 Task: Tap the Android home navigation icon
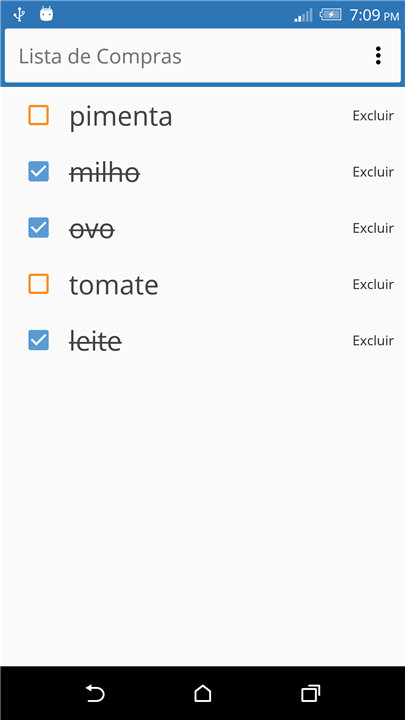tap(202, 693)
